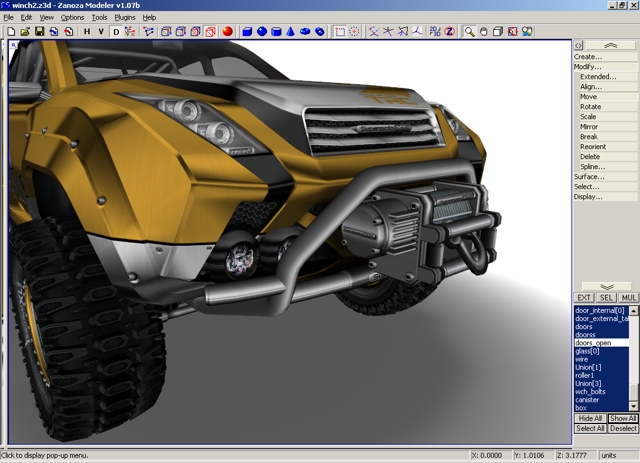Toggle the H toolbar button
The height and width of the screenshot is (463, 640).
coord(86,31)
